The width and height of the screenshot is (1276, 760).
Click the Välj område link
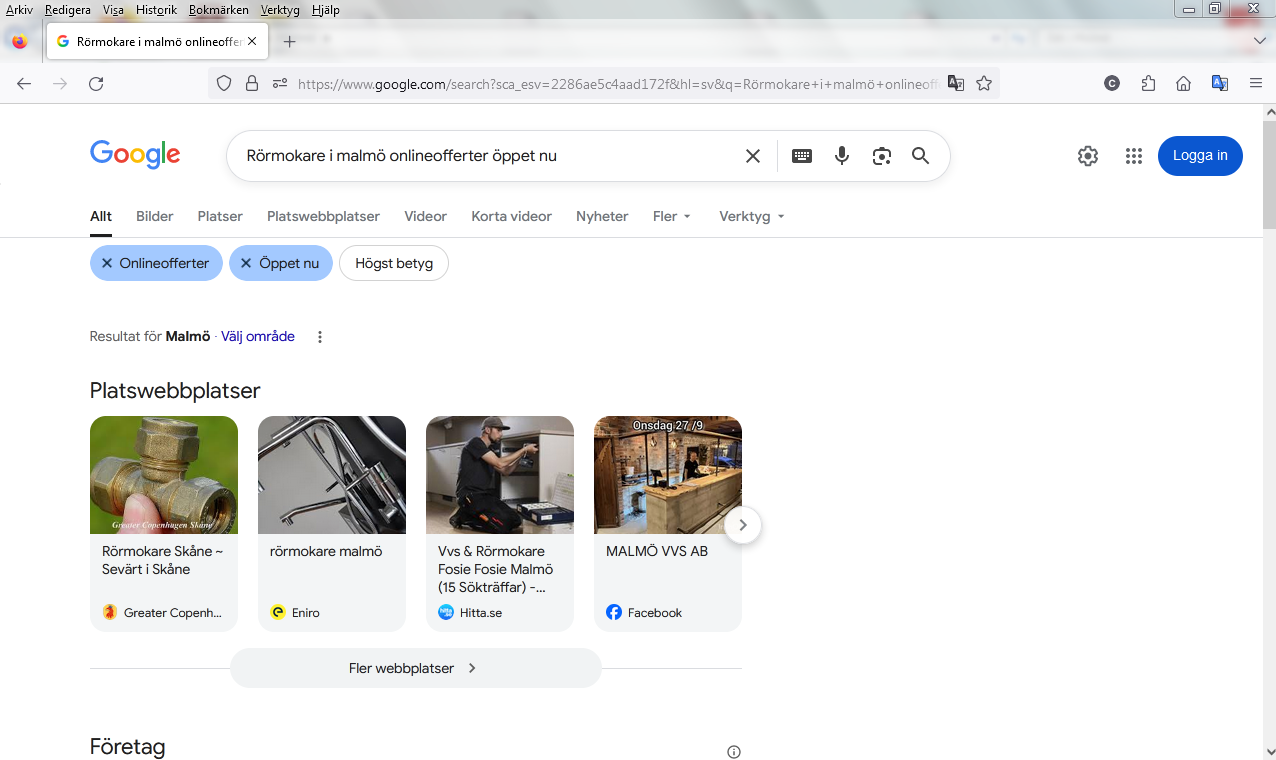coord(258,337)
